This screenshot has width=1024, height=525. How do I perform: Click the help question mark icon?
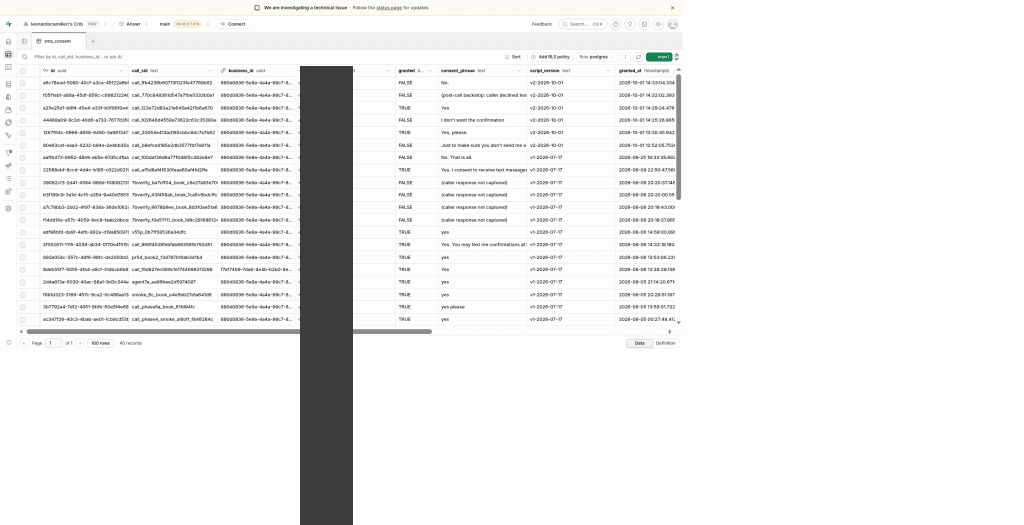click(615, 24)
